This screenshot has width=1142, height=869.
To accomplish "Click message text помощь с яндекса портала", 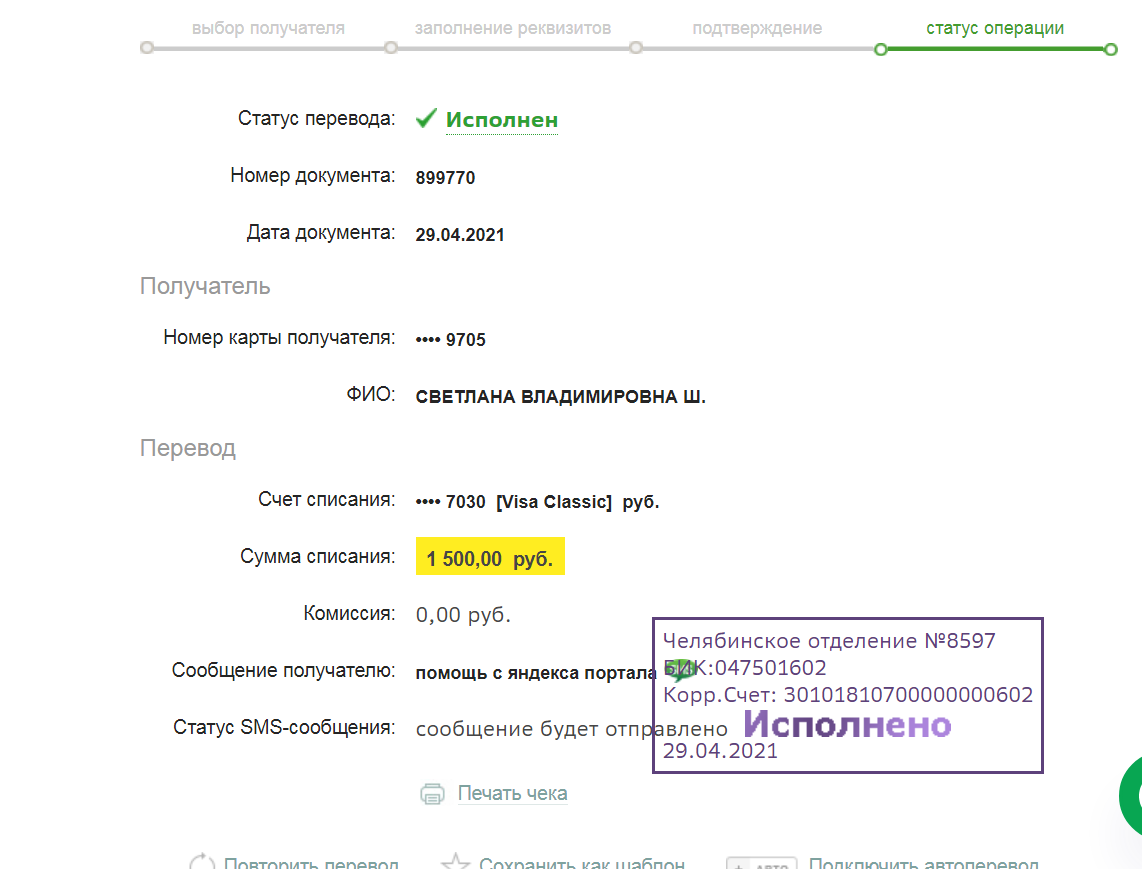I will coord(535,673).
